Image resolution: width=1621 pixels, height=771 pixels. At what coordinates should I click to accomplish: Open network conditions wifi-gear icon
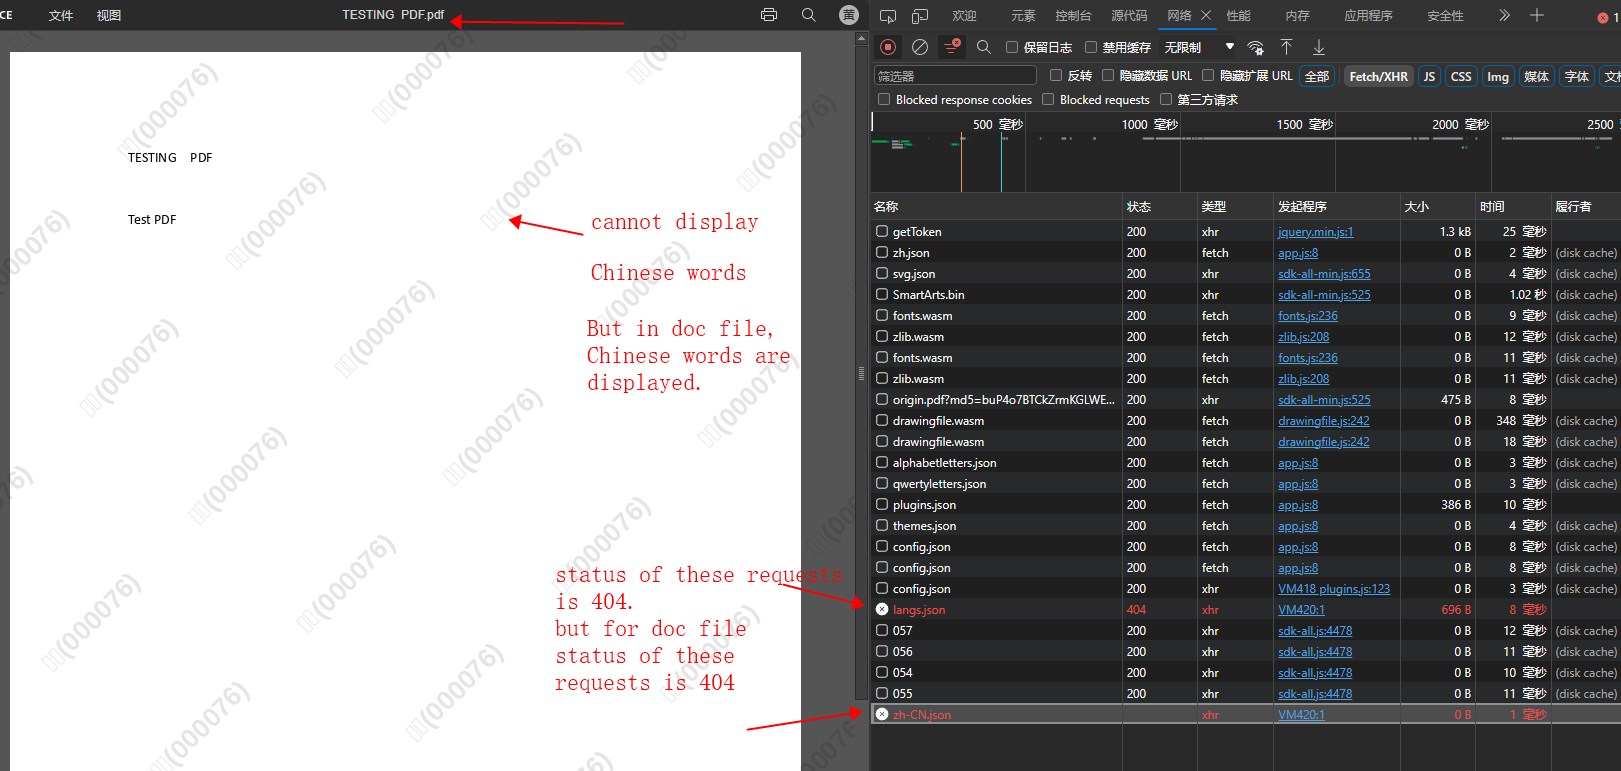tap(1256, 47)
